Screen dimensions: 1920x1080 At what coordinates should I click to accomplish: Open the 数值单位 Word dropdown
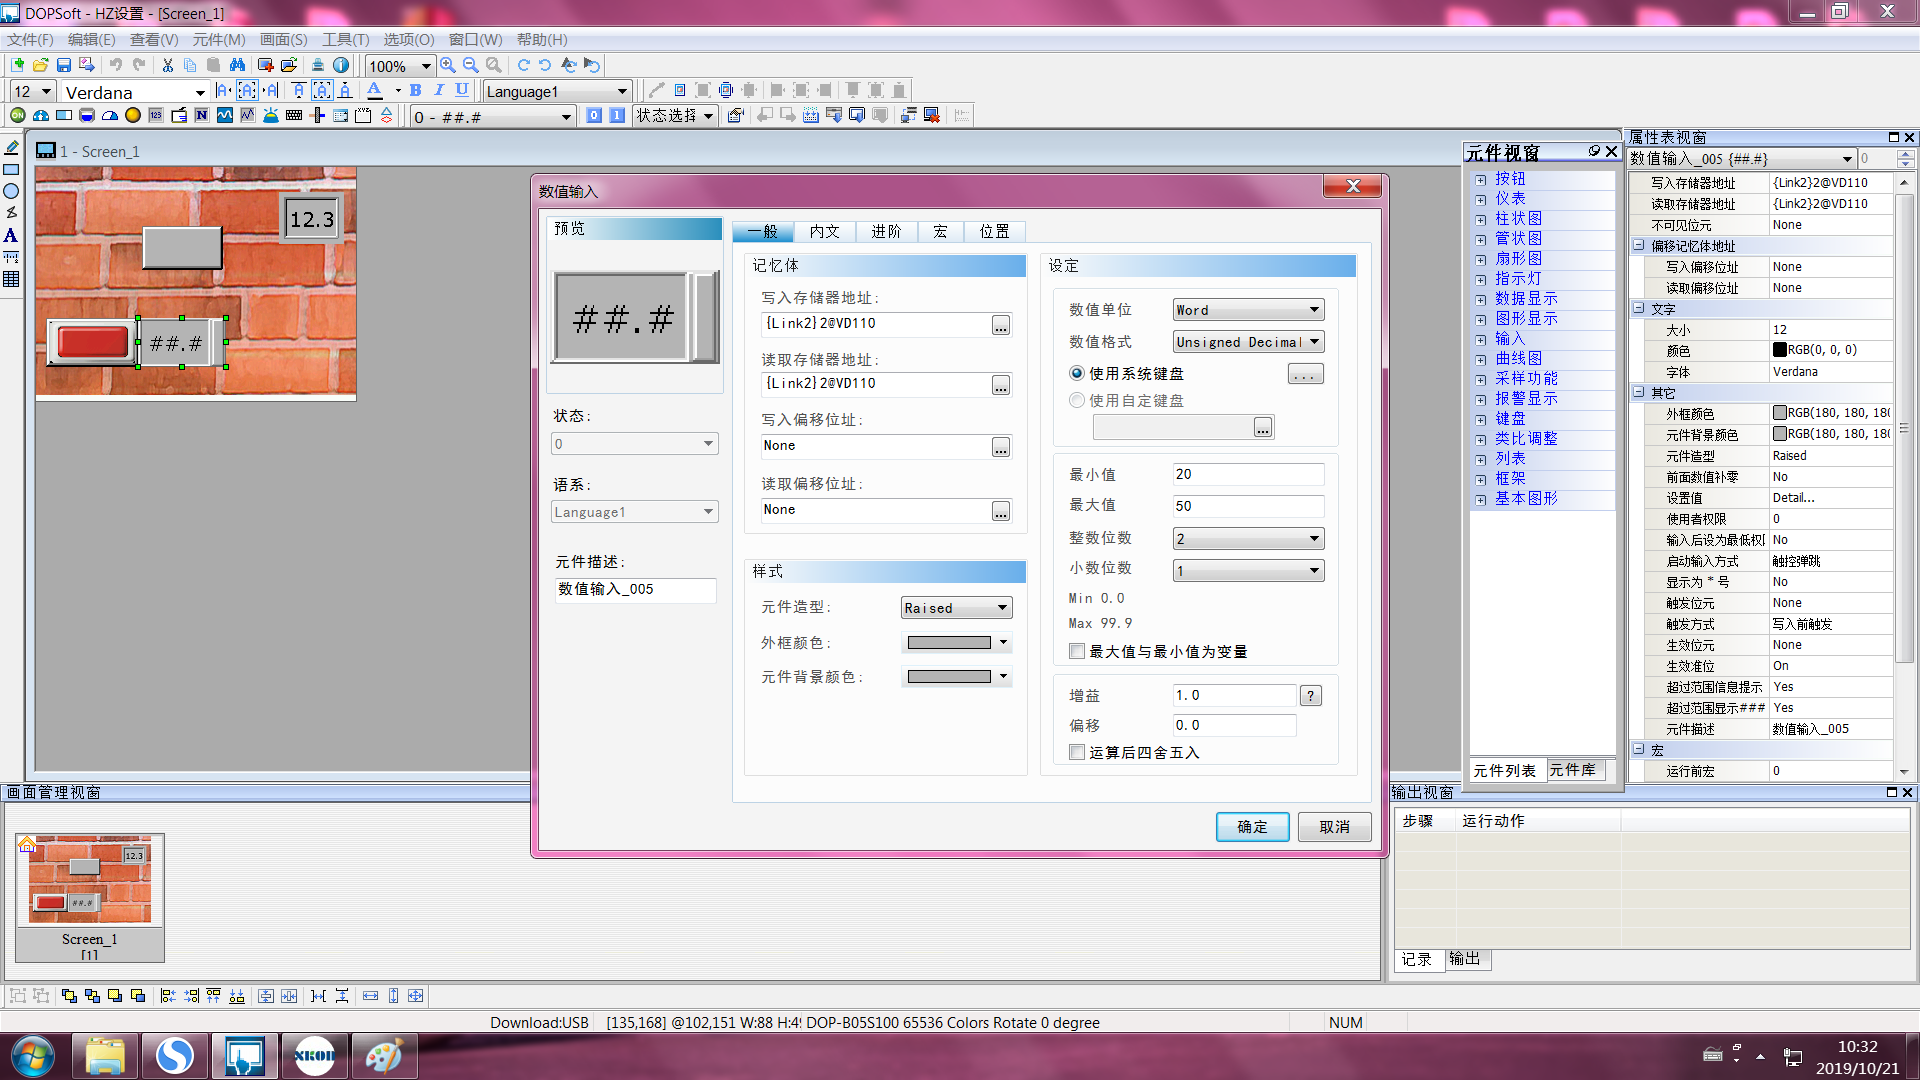(1248, 310)
